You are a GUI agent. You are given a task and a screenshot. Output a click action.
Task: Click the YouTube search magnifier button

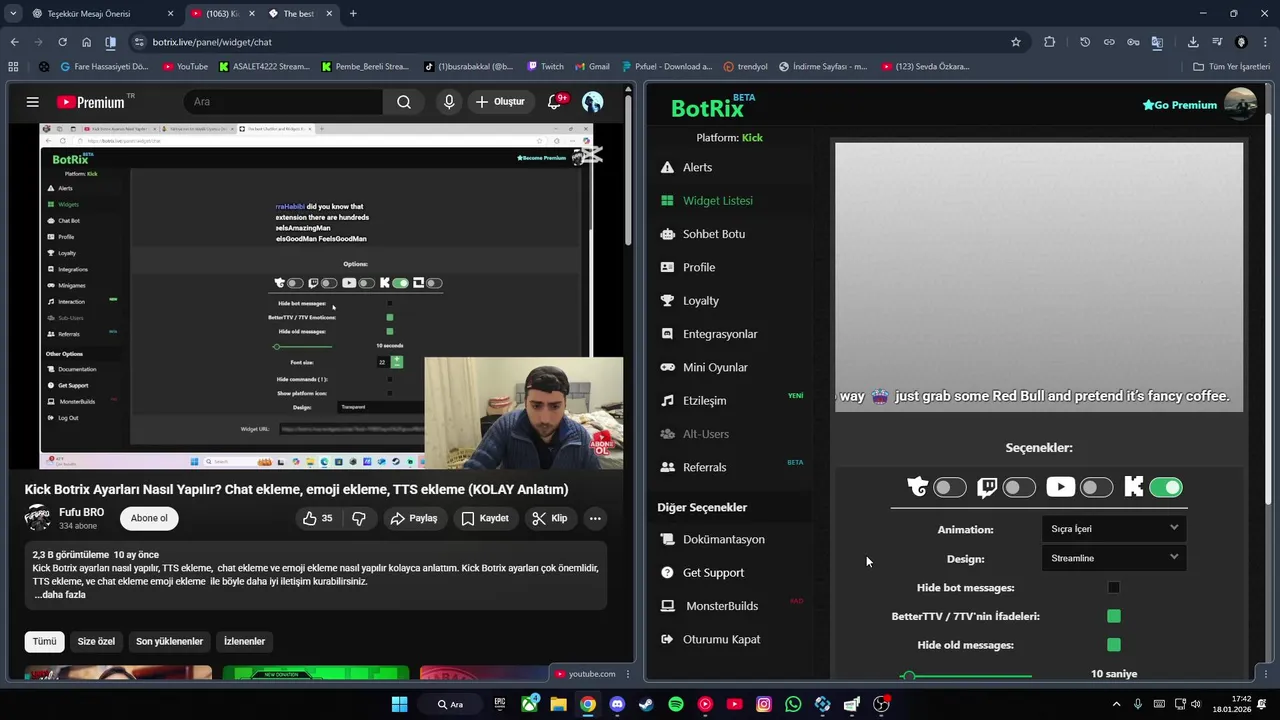(x=404, y=102)
